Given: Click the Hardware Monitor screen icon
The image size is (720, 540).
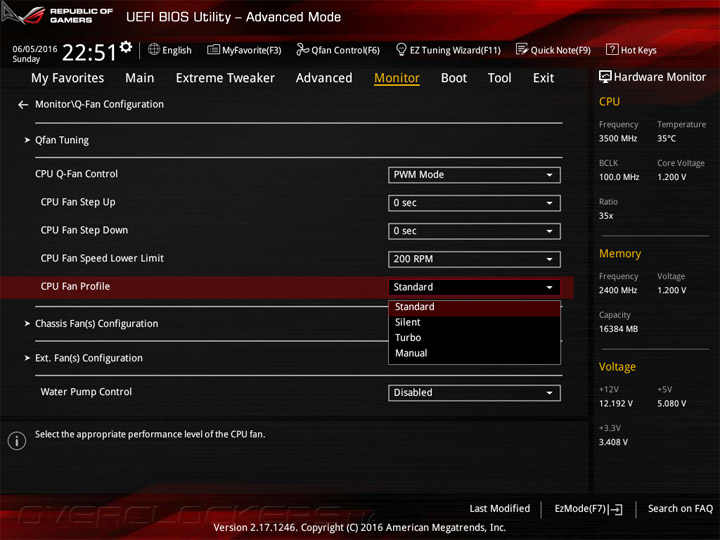Looking at the screenshot, I should [605, 77].
